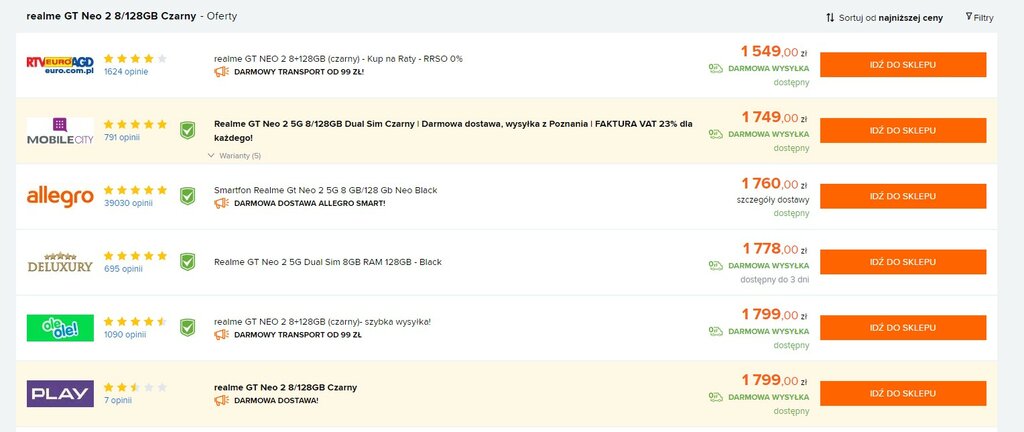Open Mobile City offer title with FAKTURA VAT
Image resolution: width=1024 pixels, height=432 pixels.
pos(453,131)
